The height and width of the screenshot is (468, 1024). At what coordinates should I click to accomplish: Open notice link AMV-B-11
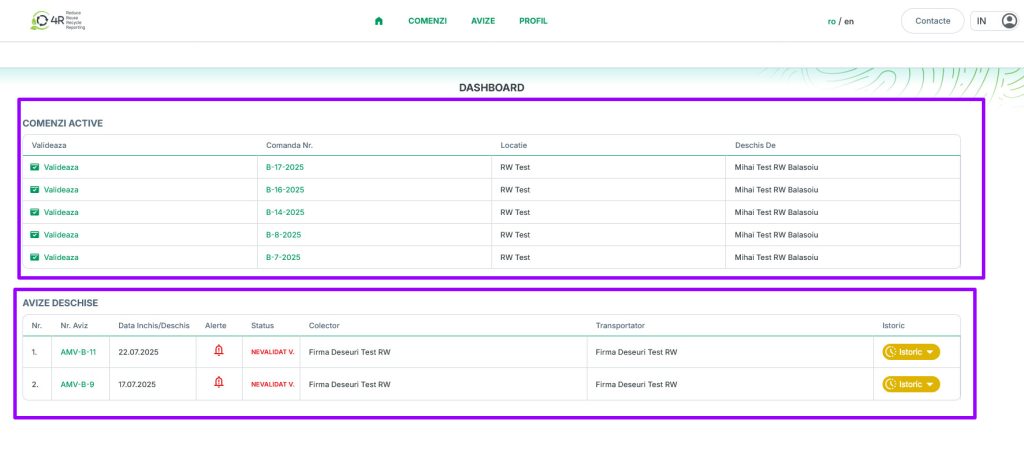tap(77, 352)
